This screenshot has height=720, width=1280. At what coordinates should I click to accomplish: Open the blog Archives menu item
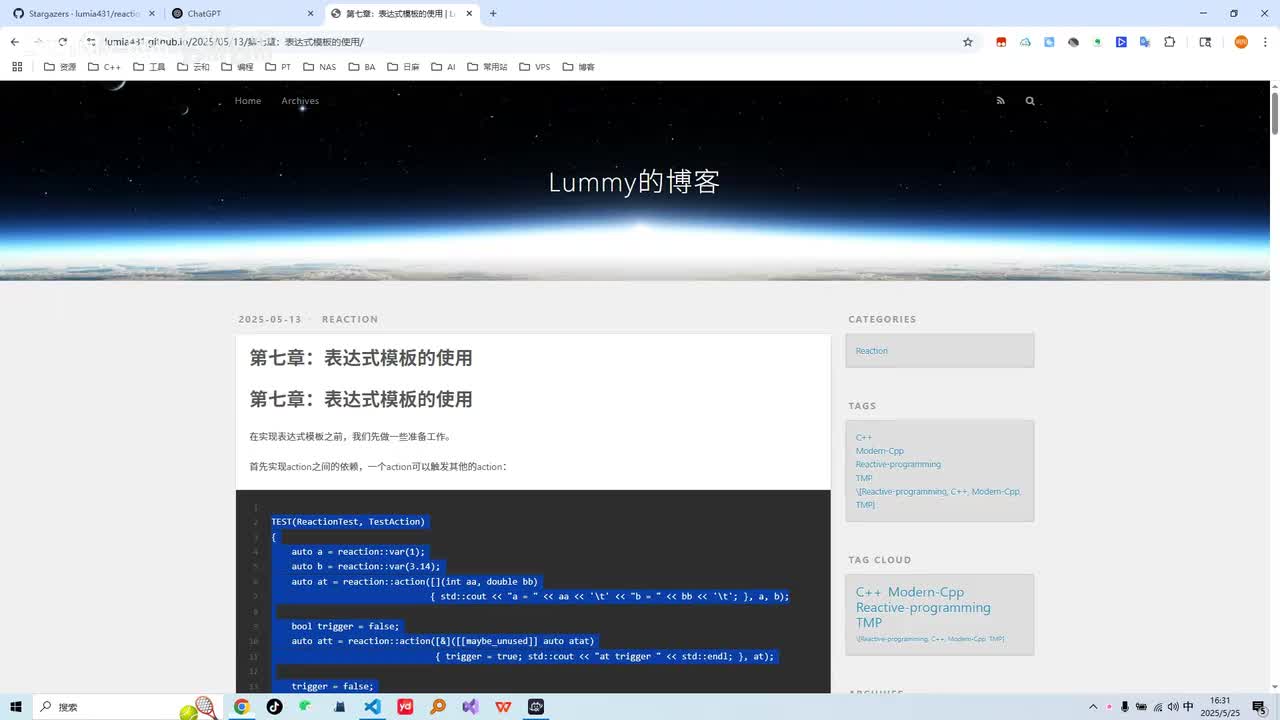click(x=300, y=101)
